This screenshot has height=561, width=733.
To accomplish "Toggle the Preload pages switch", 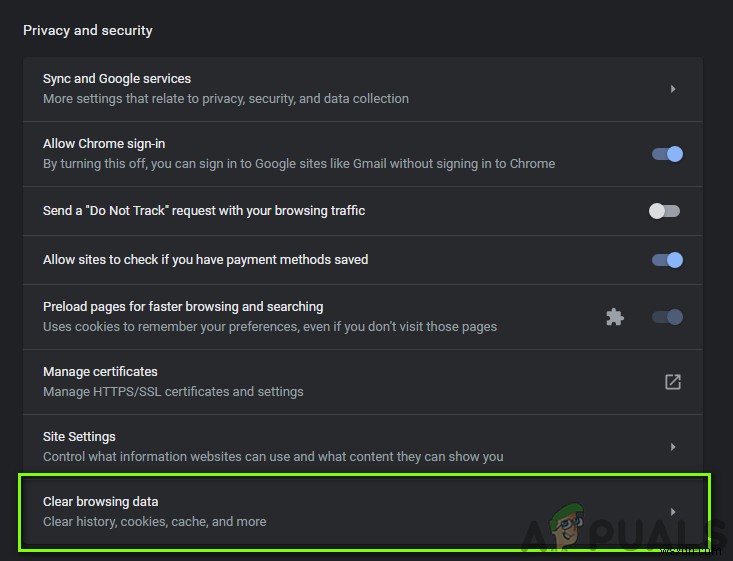I will 667,317.
